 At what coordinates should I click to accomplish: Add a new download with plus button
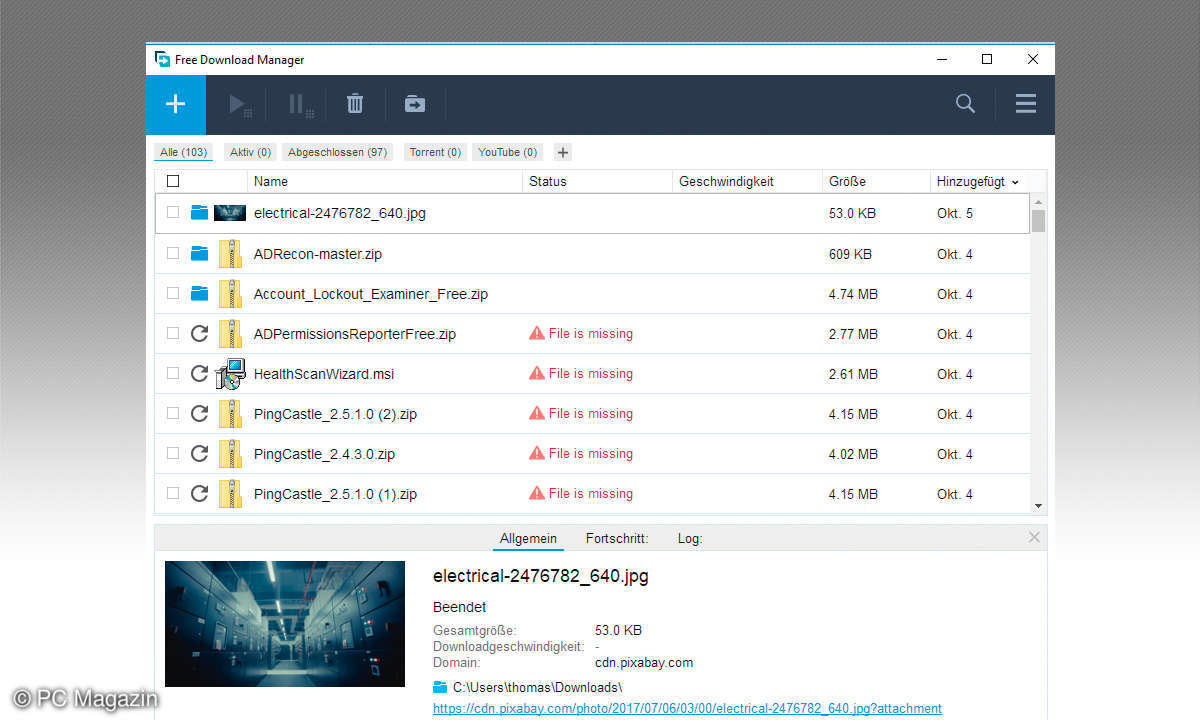tap(175, 104)
